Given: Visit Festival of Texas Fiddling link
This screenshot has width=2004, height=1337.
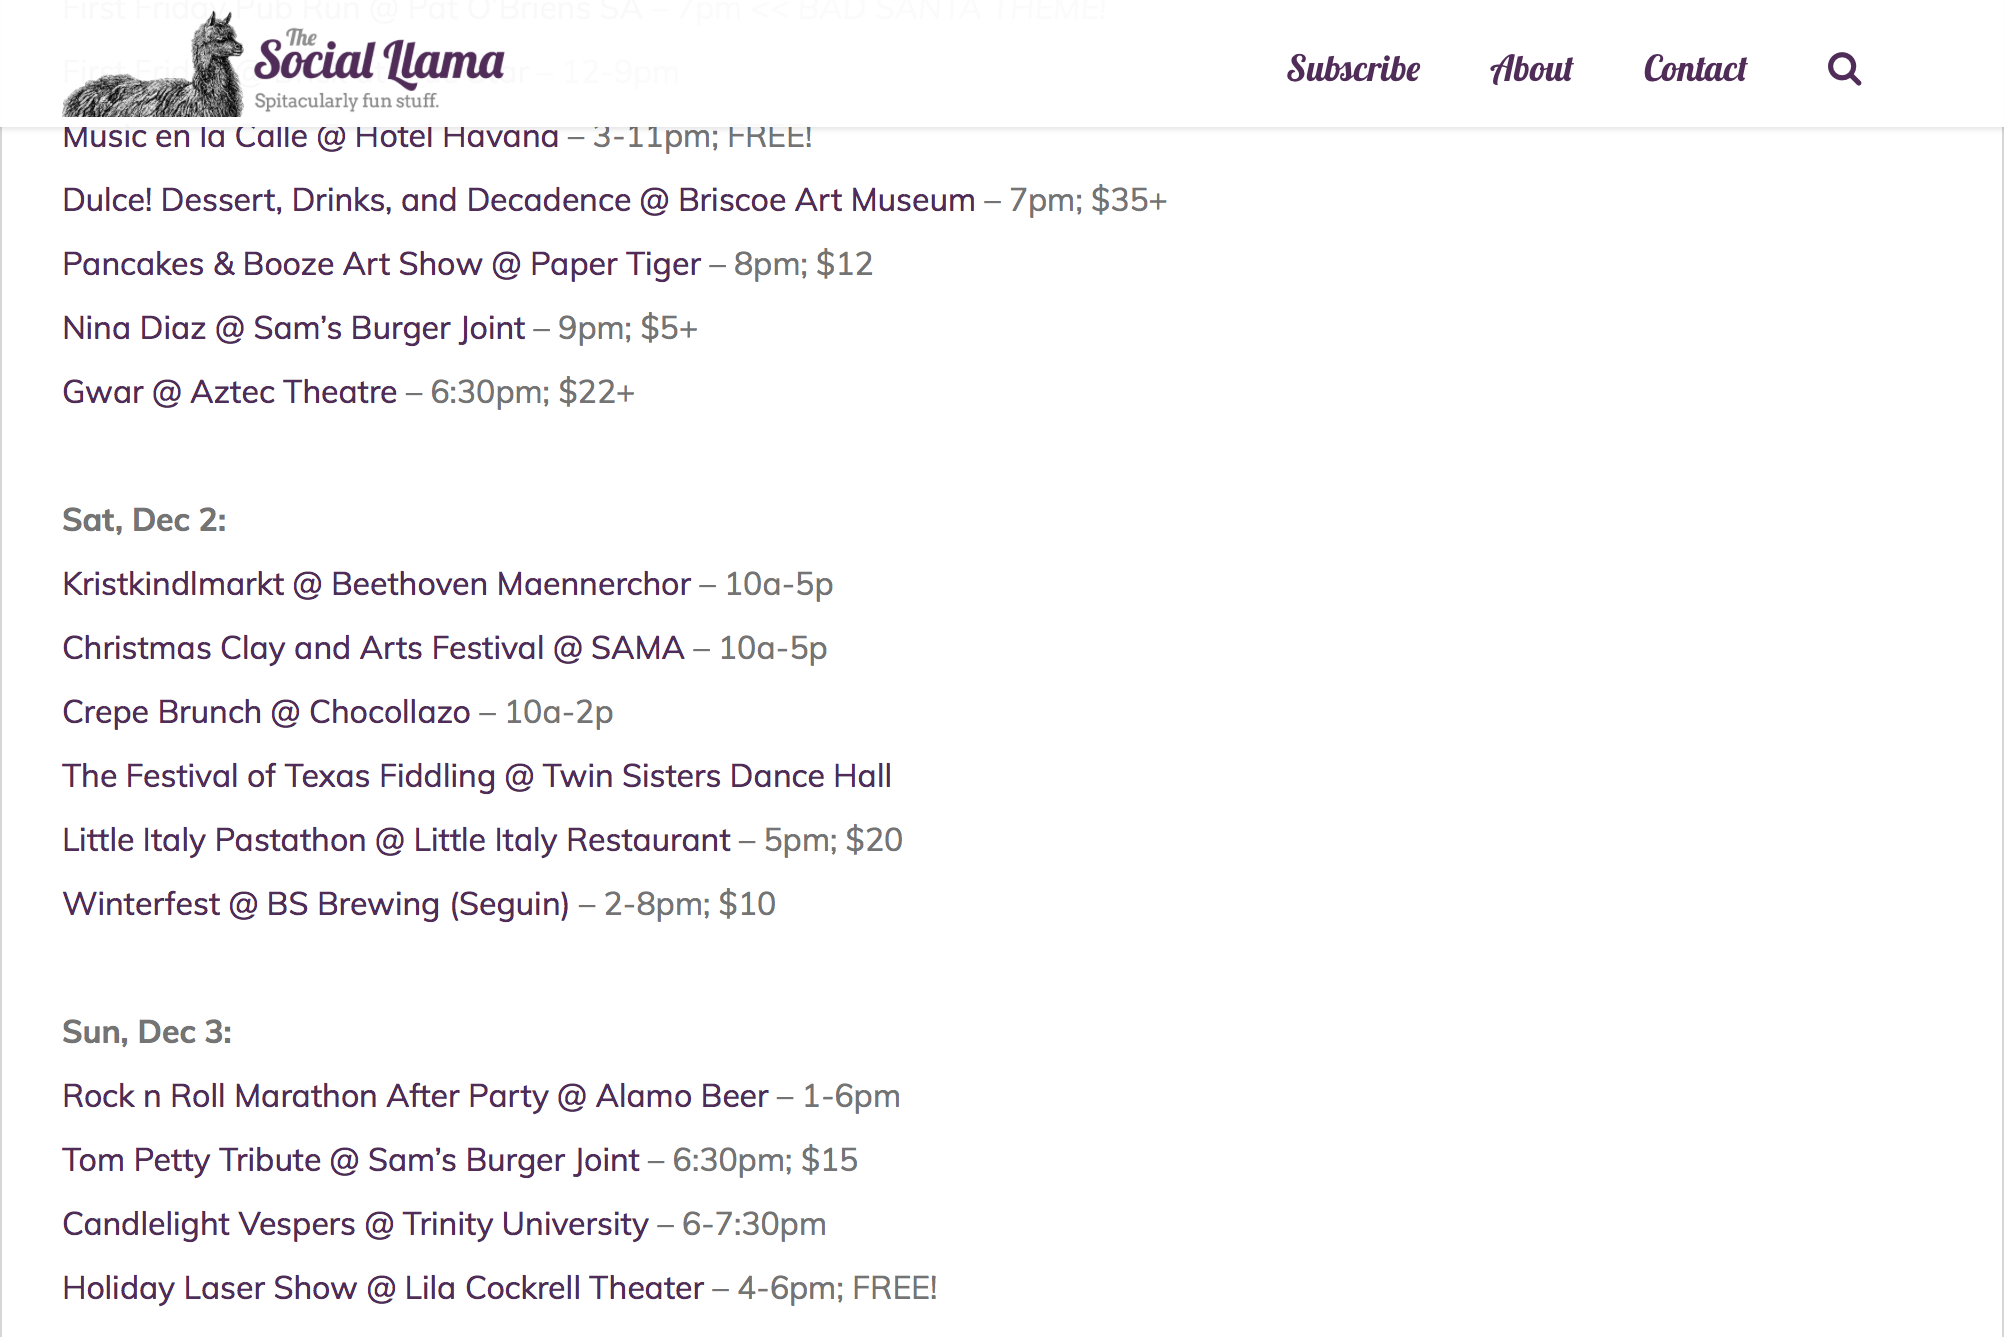Looking at the screenshot, I should pos(476,776).
